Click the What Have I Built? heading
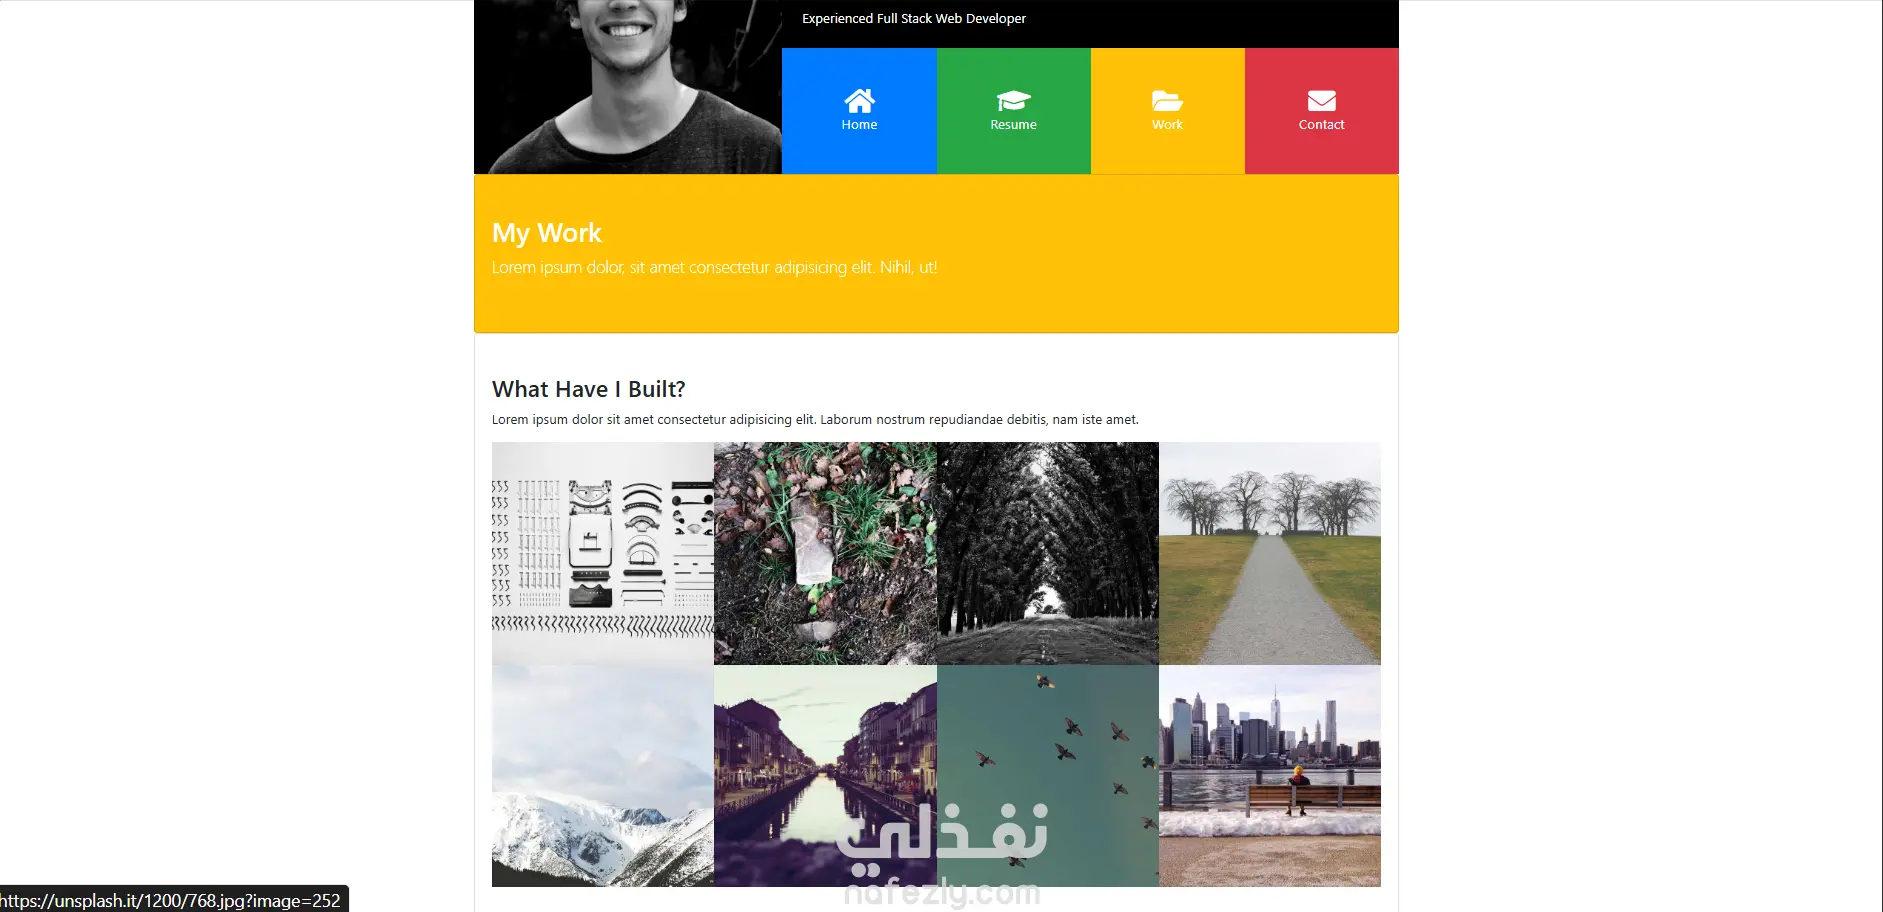The image size is (1883, 912). [x=589, y=389]
